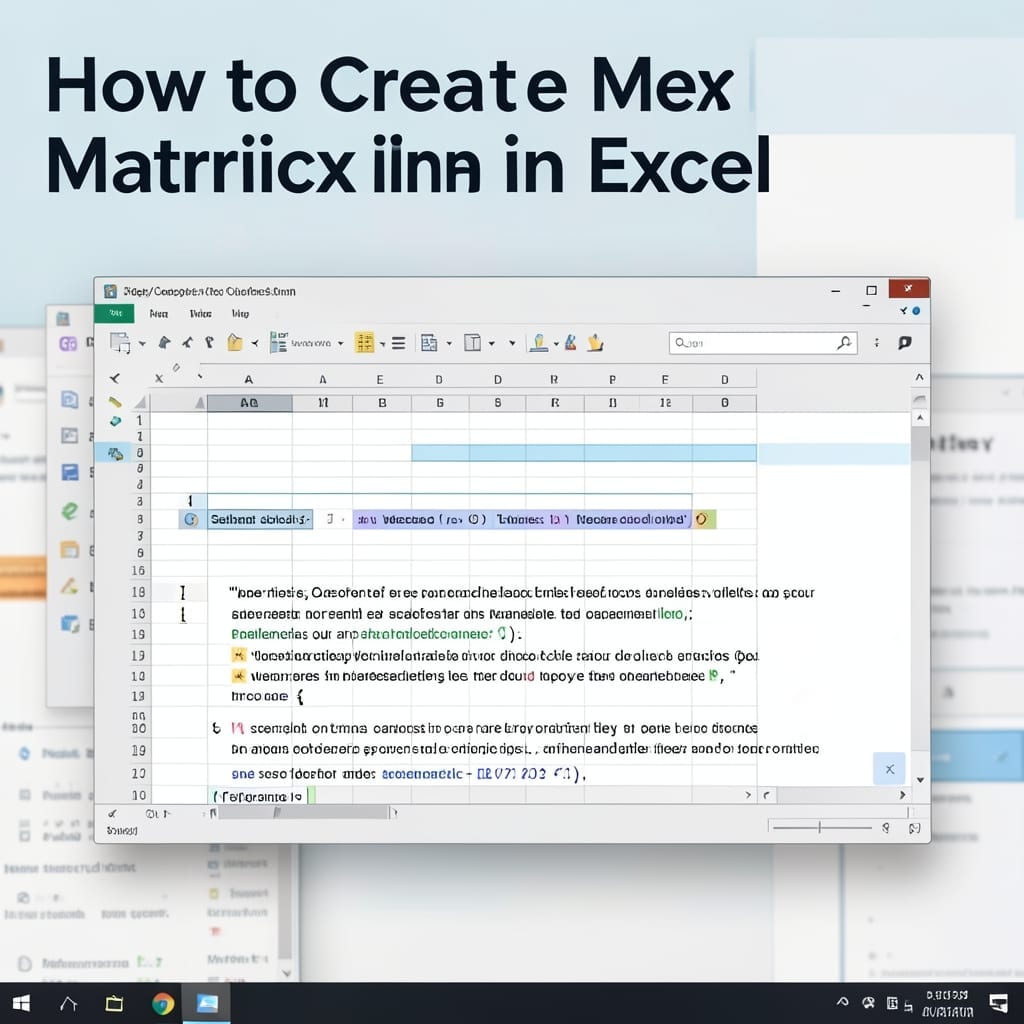Click the split-column pane icon in toolbar

pyautogui.click(x=472, y=343)
